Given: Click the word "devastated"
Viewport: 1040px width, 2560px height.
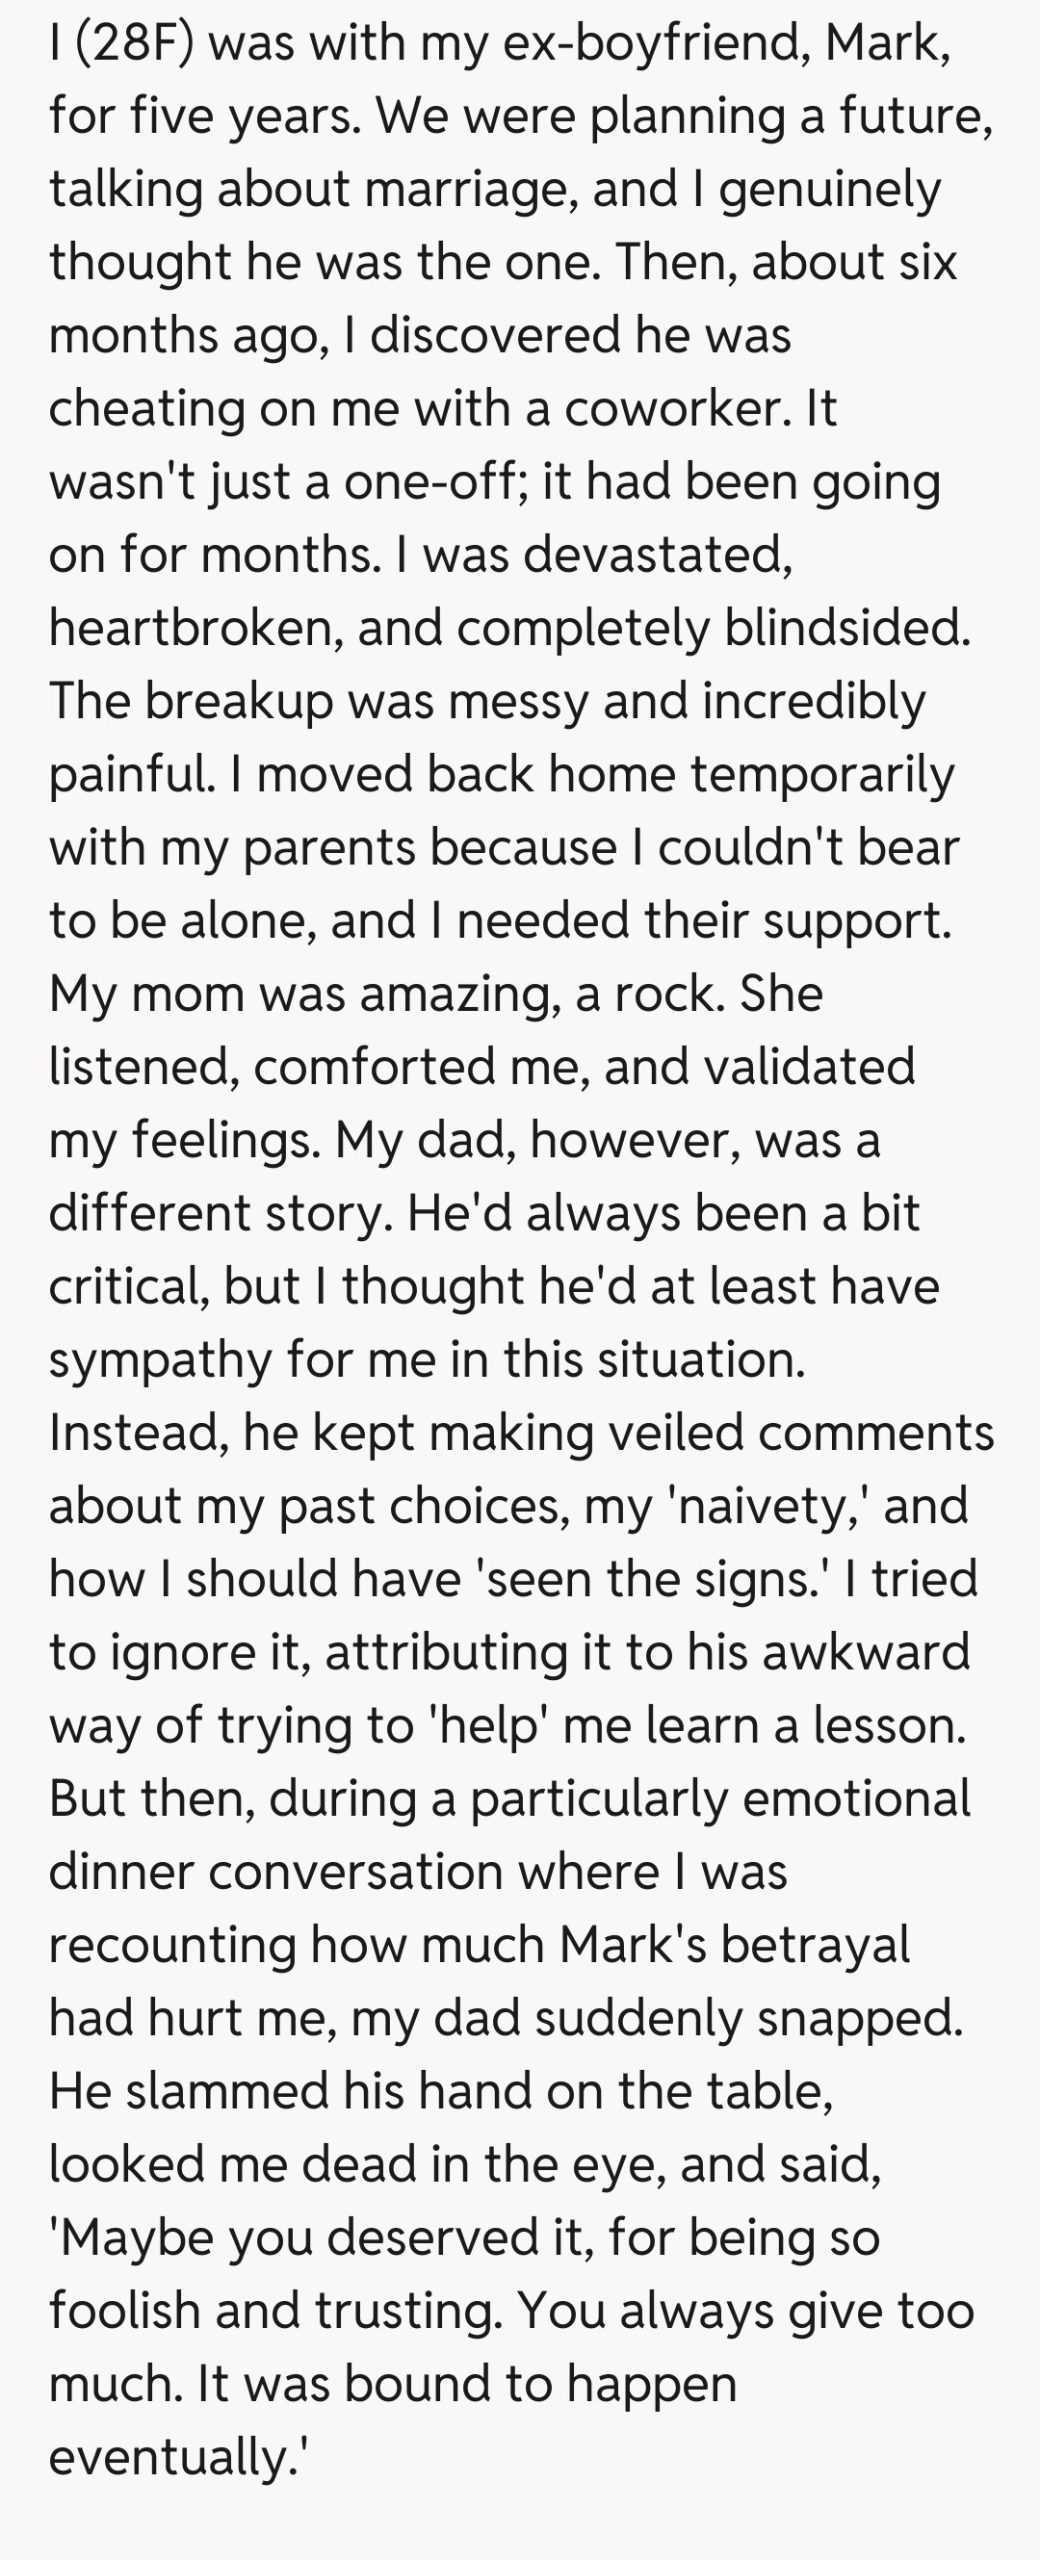Looking at the screenshot, I should [x=657, y=554].
